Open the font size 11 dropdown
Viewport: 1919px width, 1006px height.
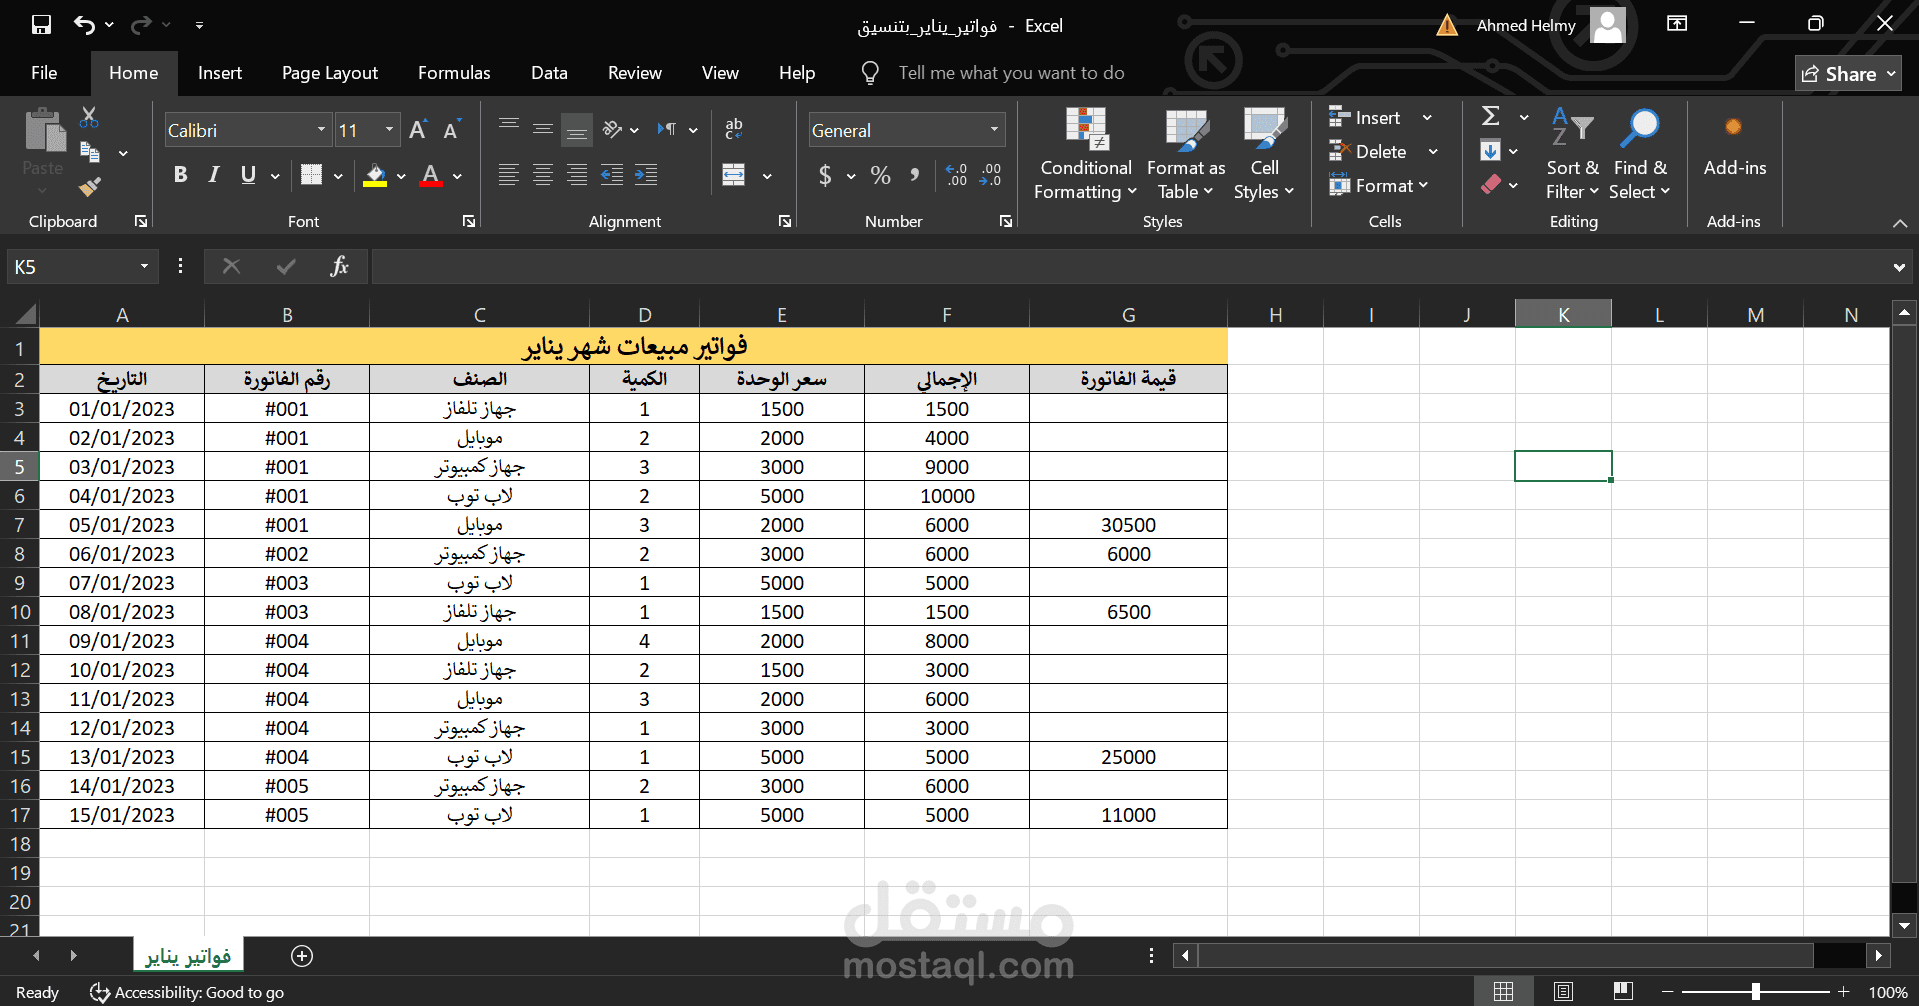click(x=390, y=130)
